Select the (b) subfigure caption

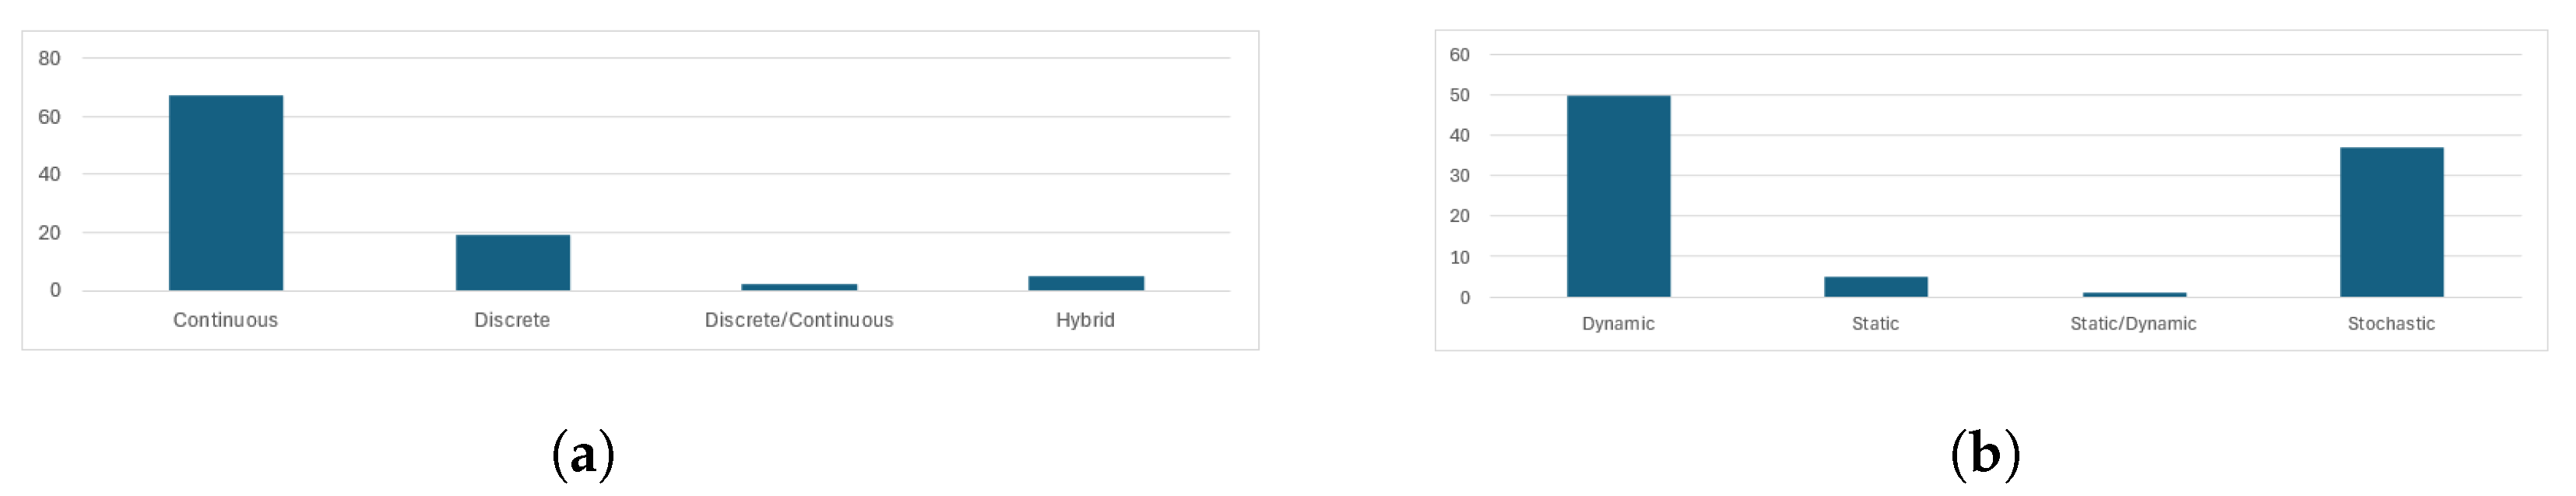[x=1985, y=455]
